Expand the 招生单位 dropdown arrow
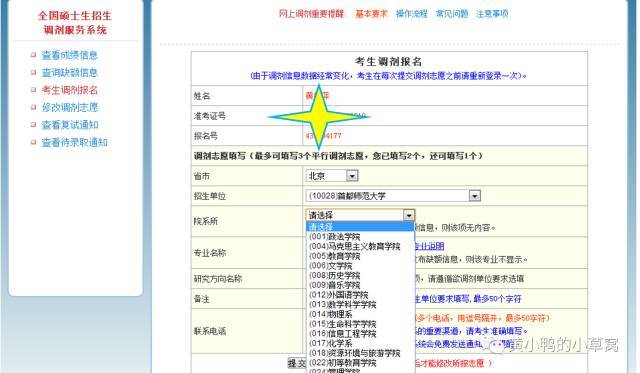The image size is (640, 373). (474, 196)
